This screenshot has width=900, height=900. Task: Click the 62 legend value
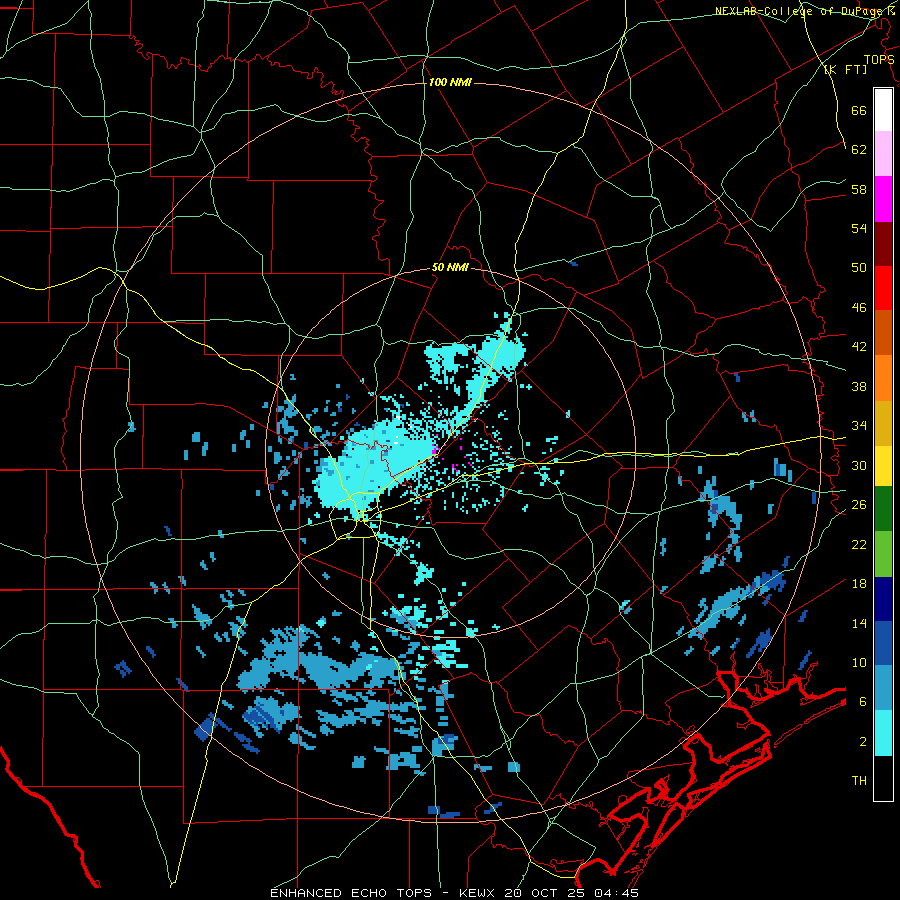point(859,149)
